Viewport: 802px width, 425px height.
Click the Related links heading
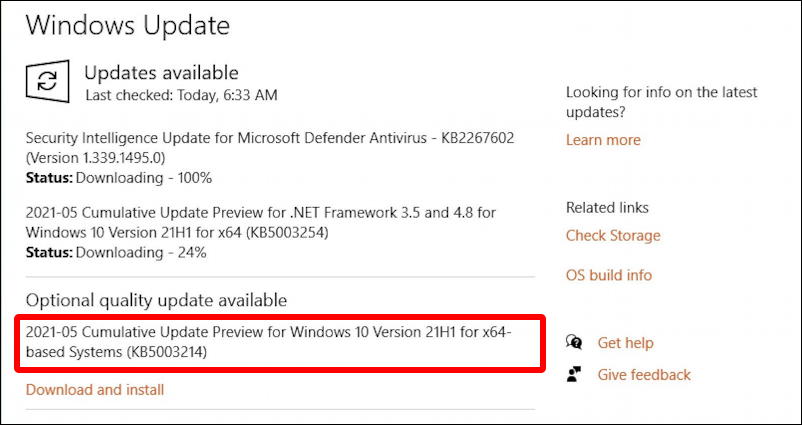click(607, 208)
